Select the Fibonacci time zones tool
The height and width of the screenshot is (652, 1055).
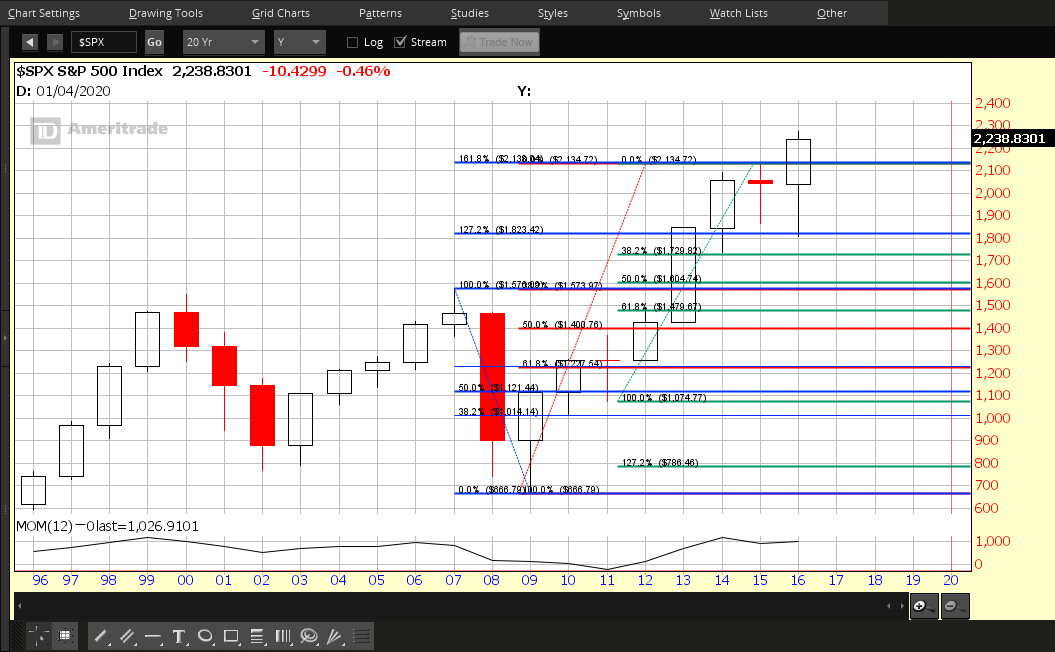coord(283,636)
